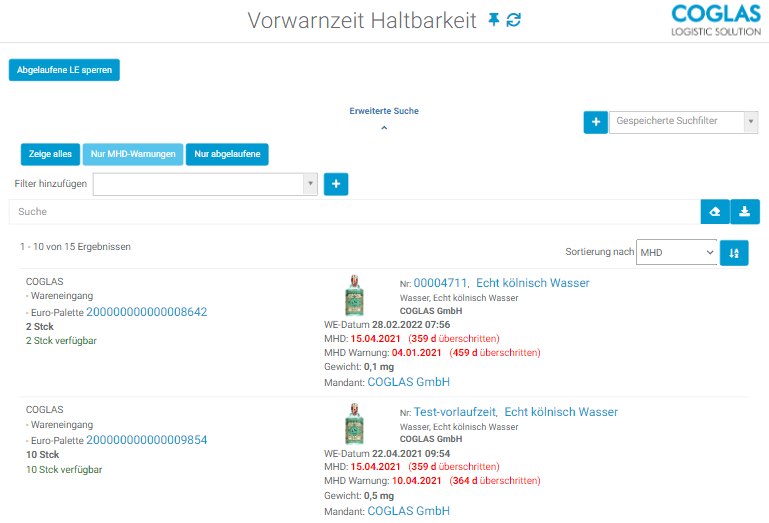Select the Zeige alles filter
The image size is (769, 523).
[x=50, y=154]
